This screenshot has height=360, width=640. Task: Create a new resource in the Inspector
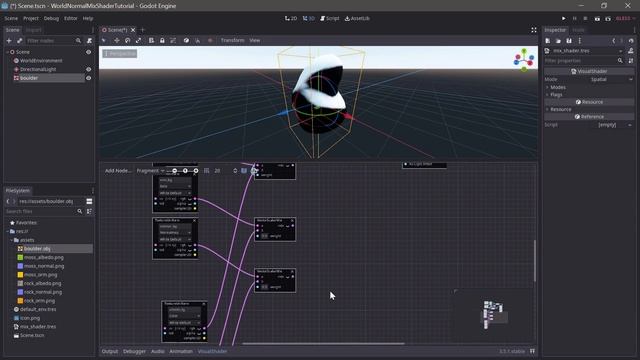548,41
